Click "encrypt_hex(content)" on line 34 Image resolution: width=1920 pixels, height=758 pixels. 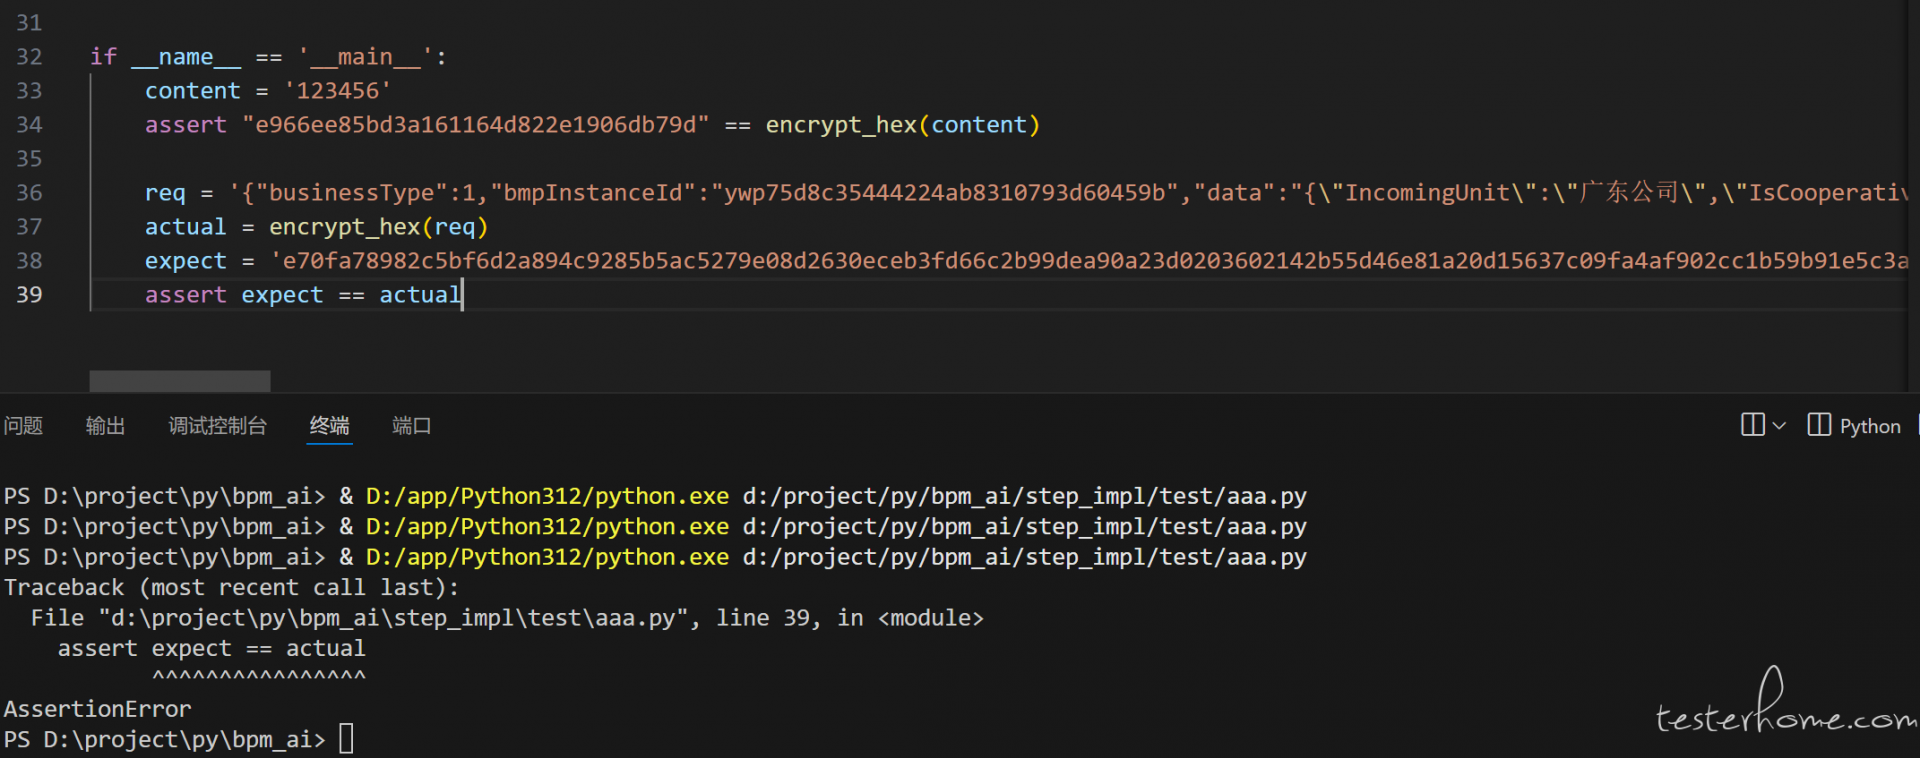point(903,125)
